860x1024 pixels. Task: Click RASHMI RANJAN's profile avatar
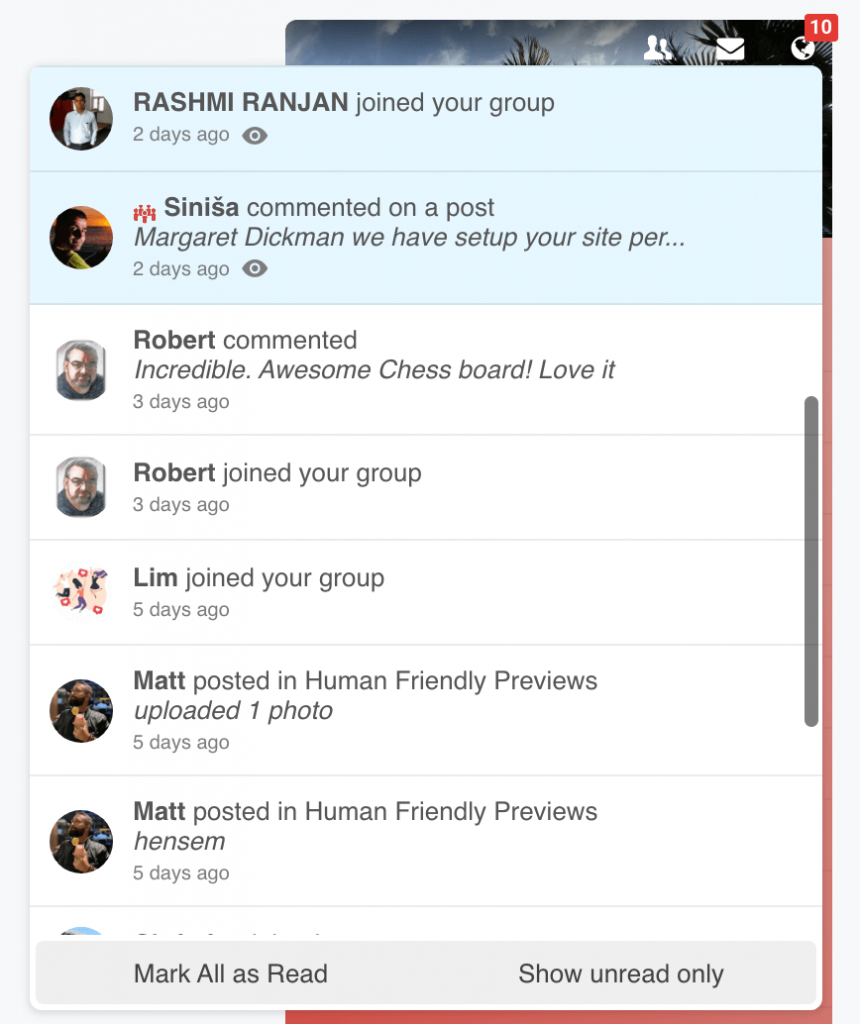[81, 119]
